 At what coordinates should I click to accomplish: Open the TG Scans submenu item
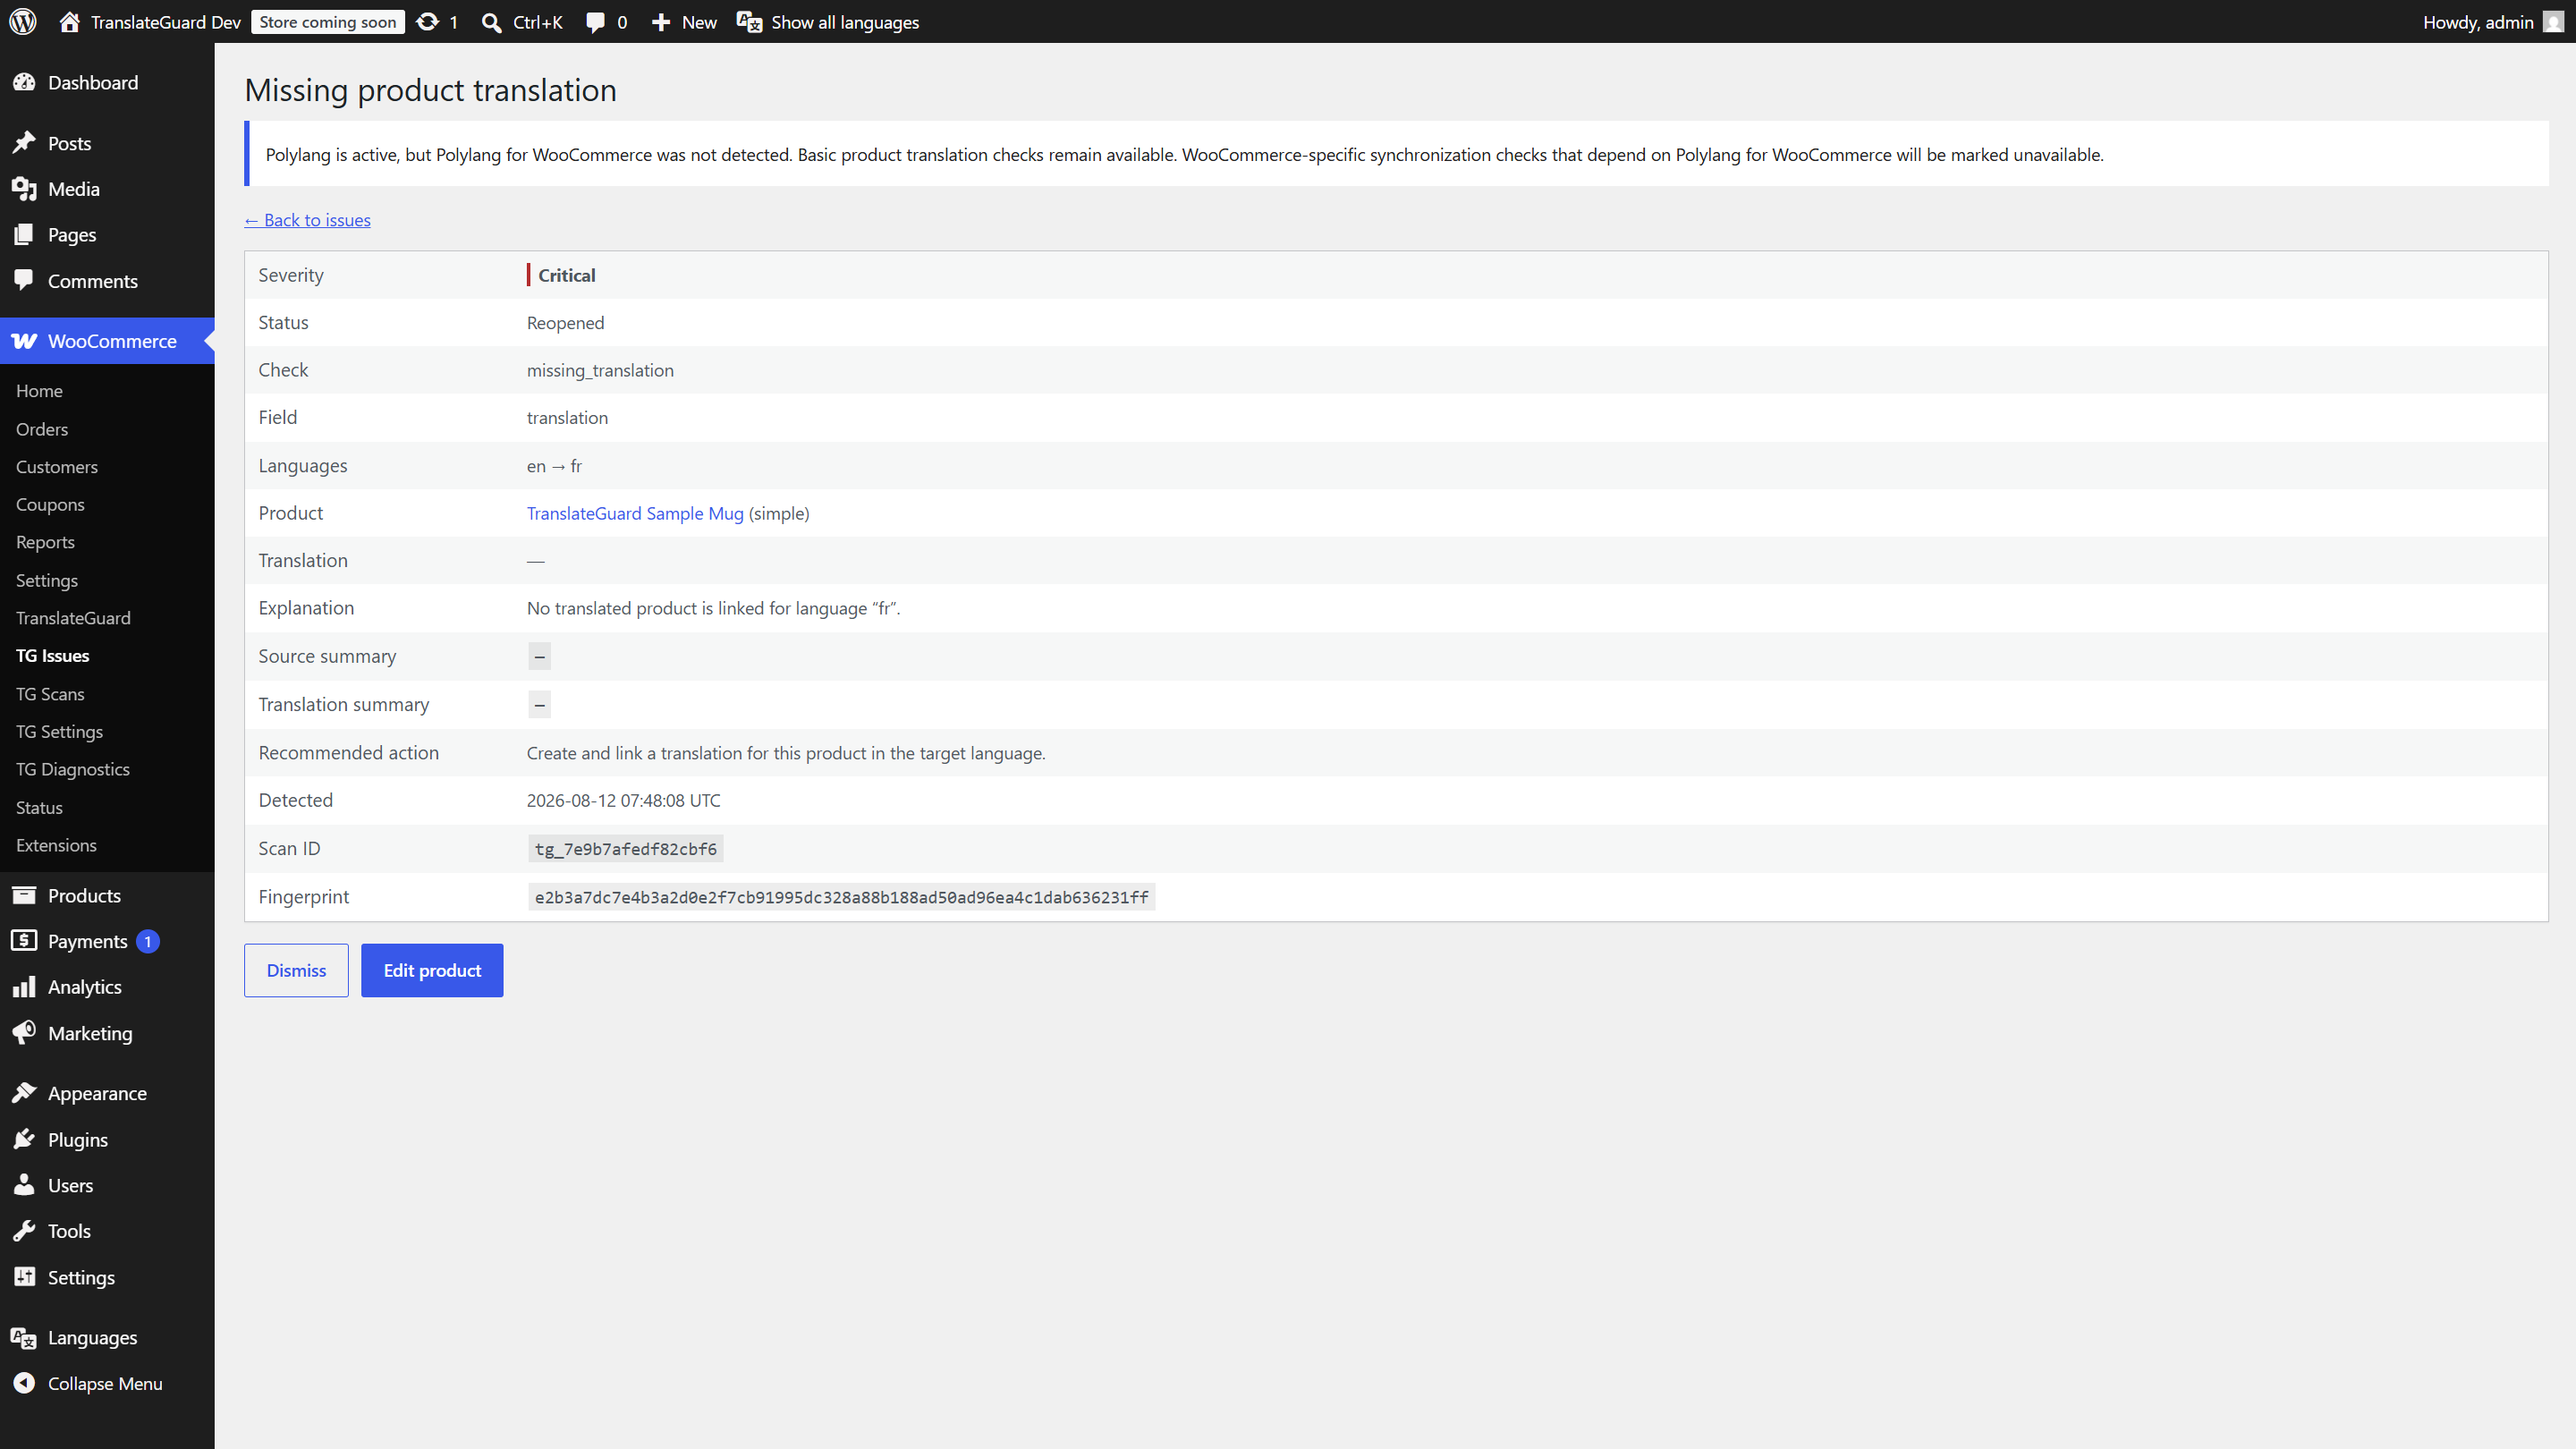coord(50,694)
